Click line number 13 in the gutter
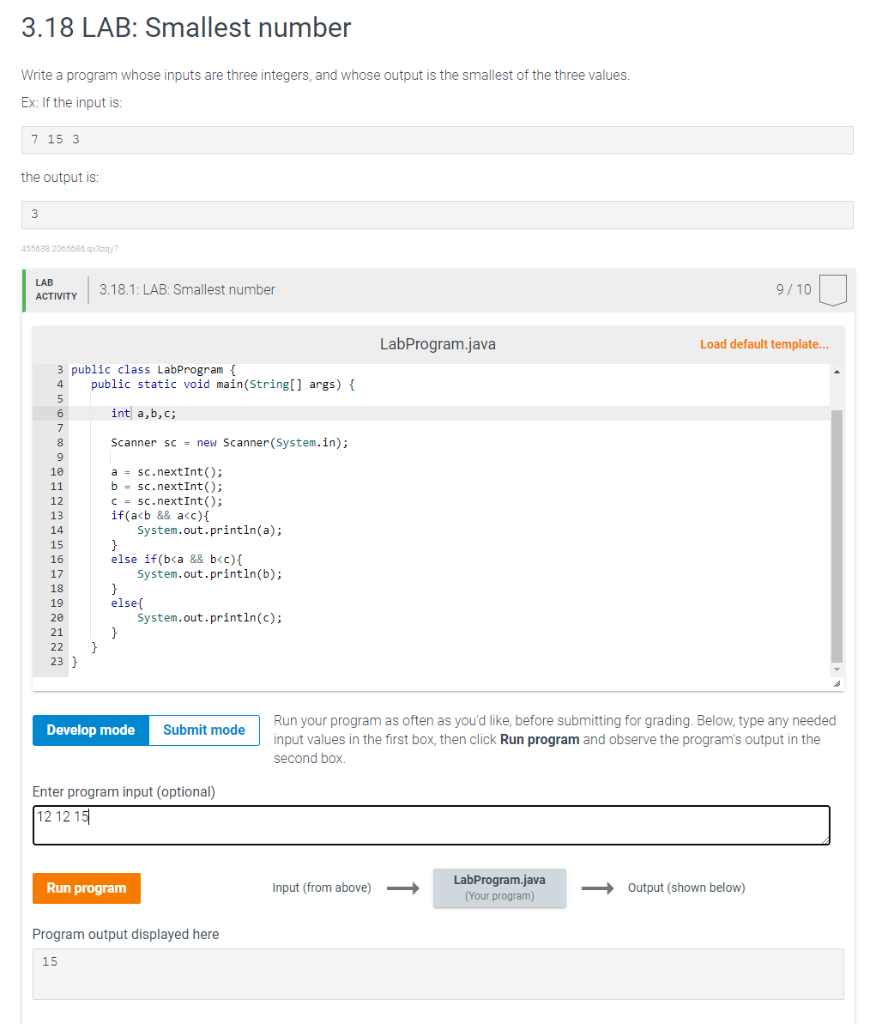The width and height of the screenshot is (888, 1024). [x=57, y=515]
